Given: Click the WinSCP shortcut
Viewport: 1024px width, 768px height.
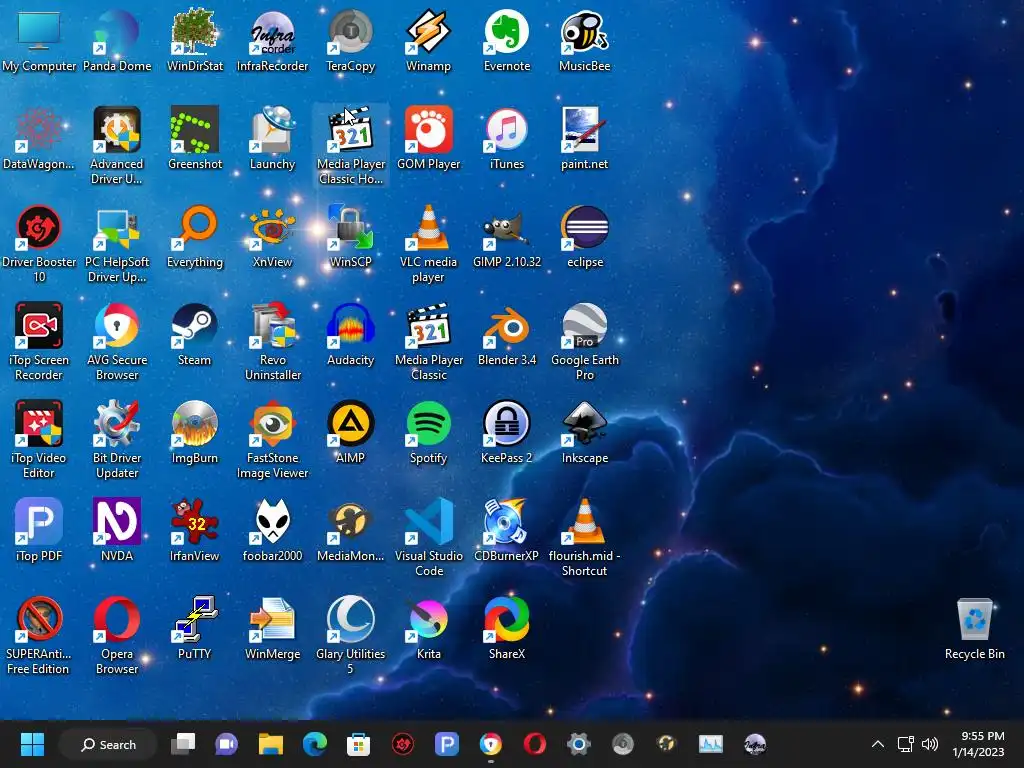Looking at the screenshot, I should [351, 227].
